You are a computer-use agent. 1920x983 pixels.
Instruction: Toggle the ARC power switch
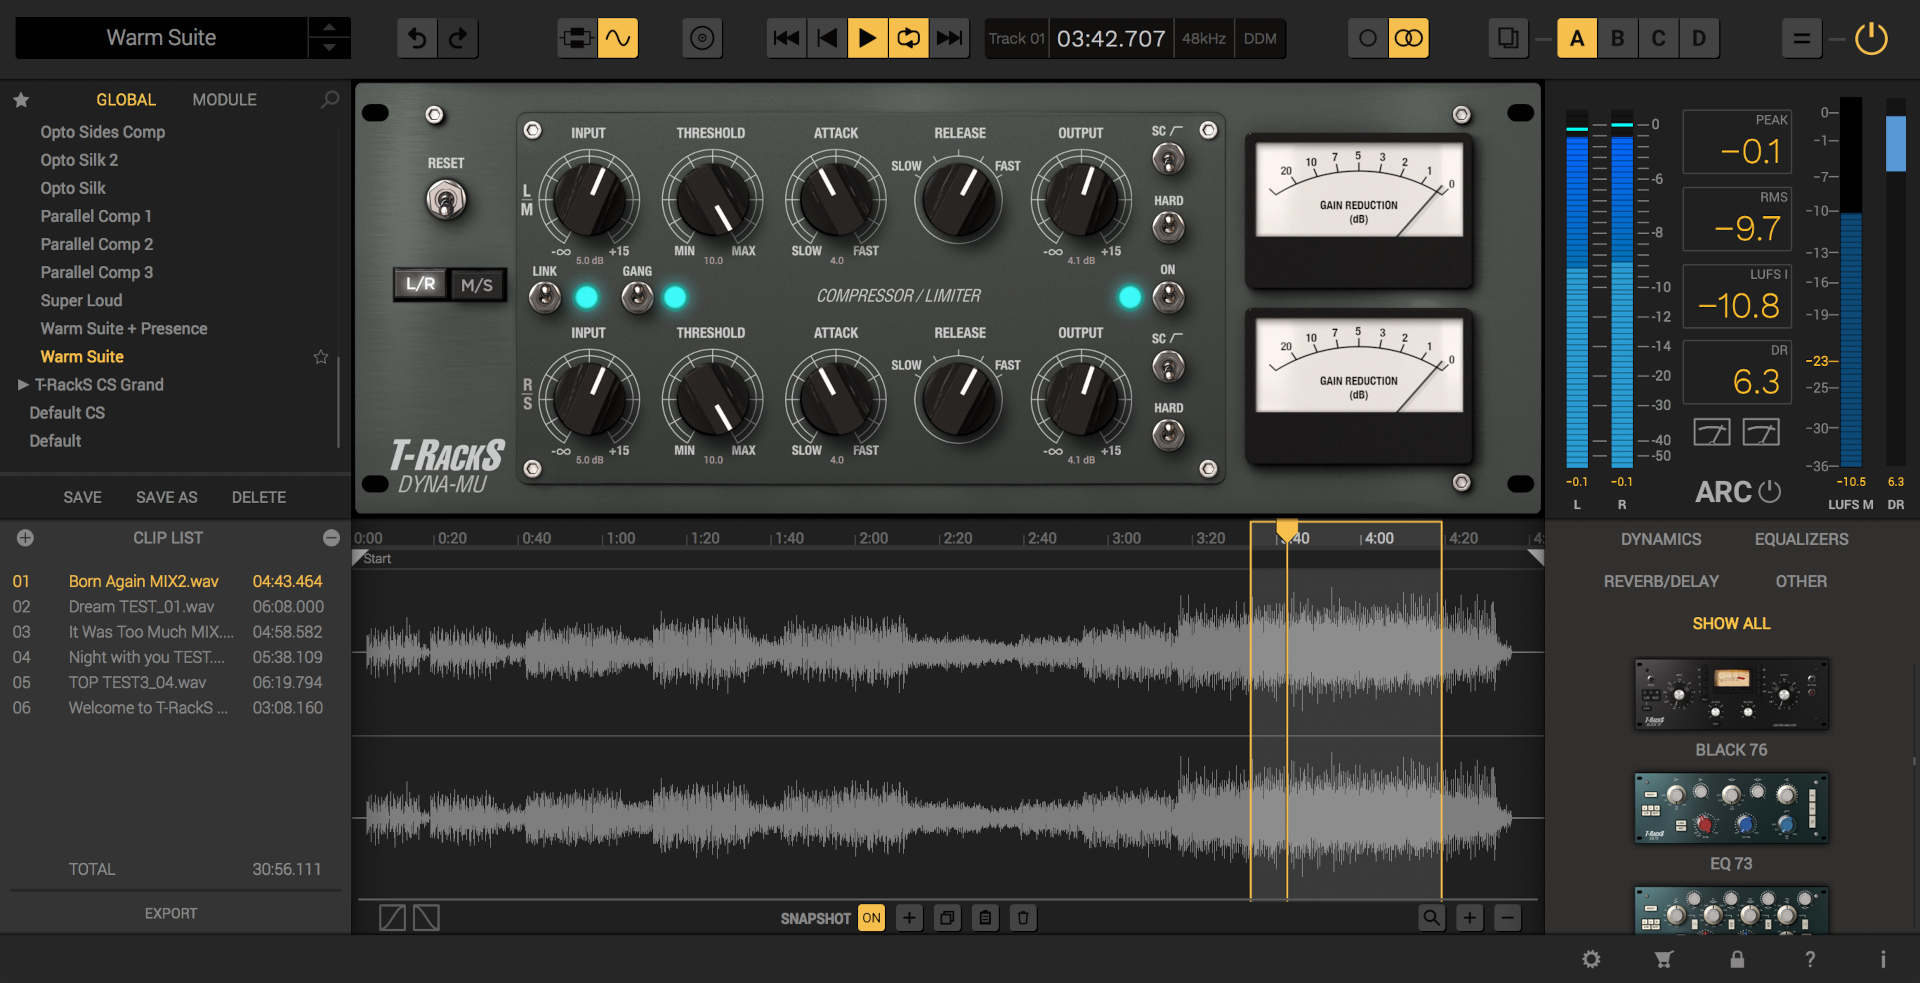[x=1769, y=492]
